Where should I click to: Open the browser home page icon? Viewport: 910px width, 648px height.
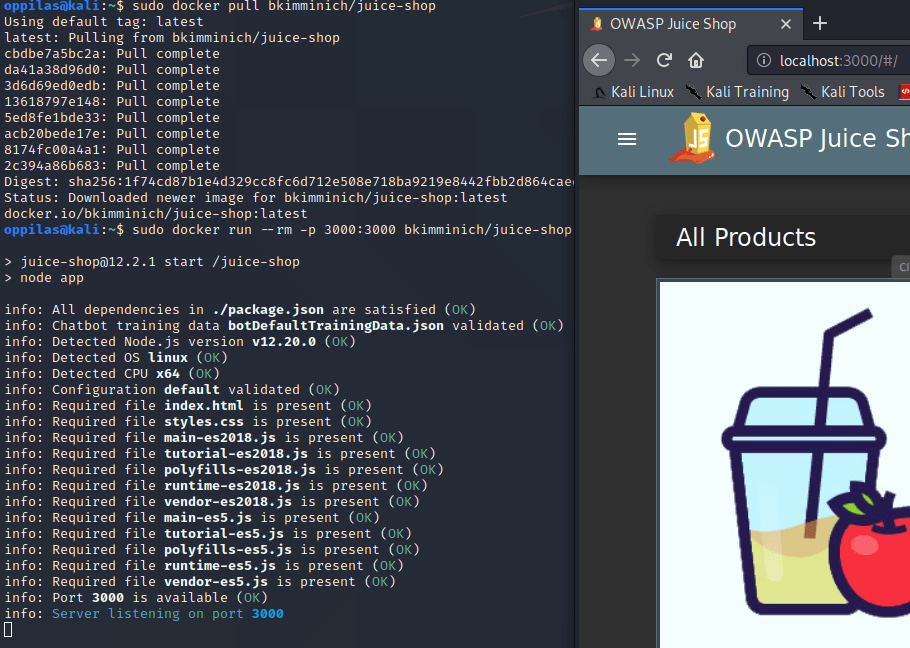pyautogui.click(x=697, y=60)
